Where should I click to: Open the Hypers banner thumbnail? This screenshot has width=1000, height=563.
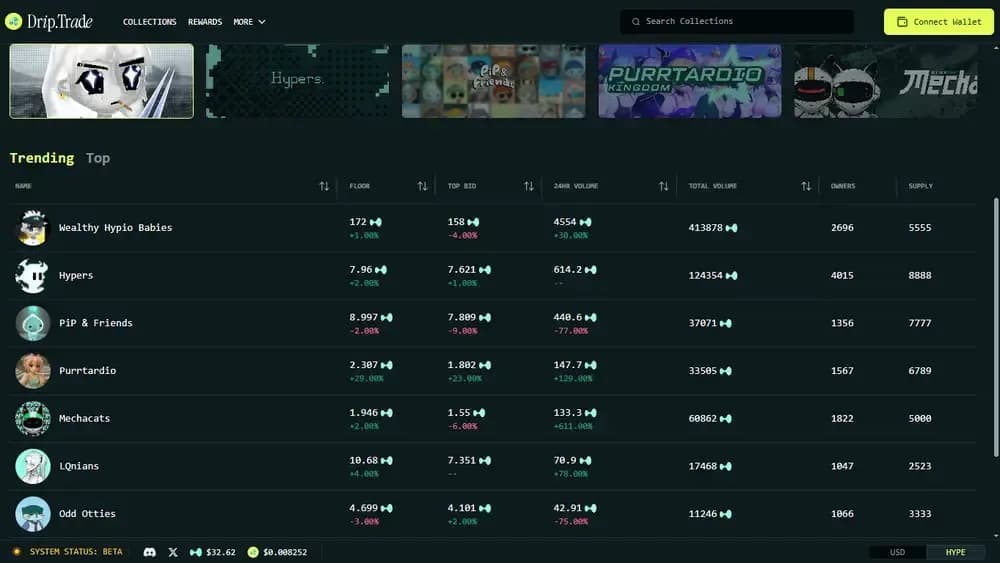(x=297, y=81)
